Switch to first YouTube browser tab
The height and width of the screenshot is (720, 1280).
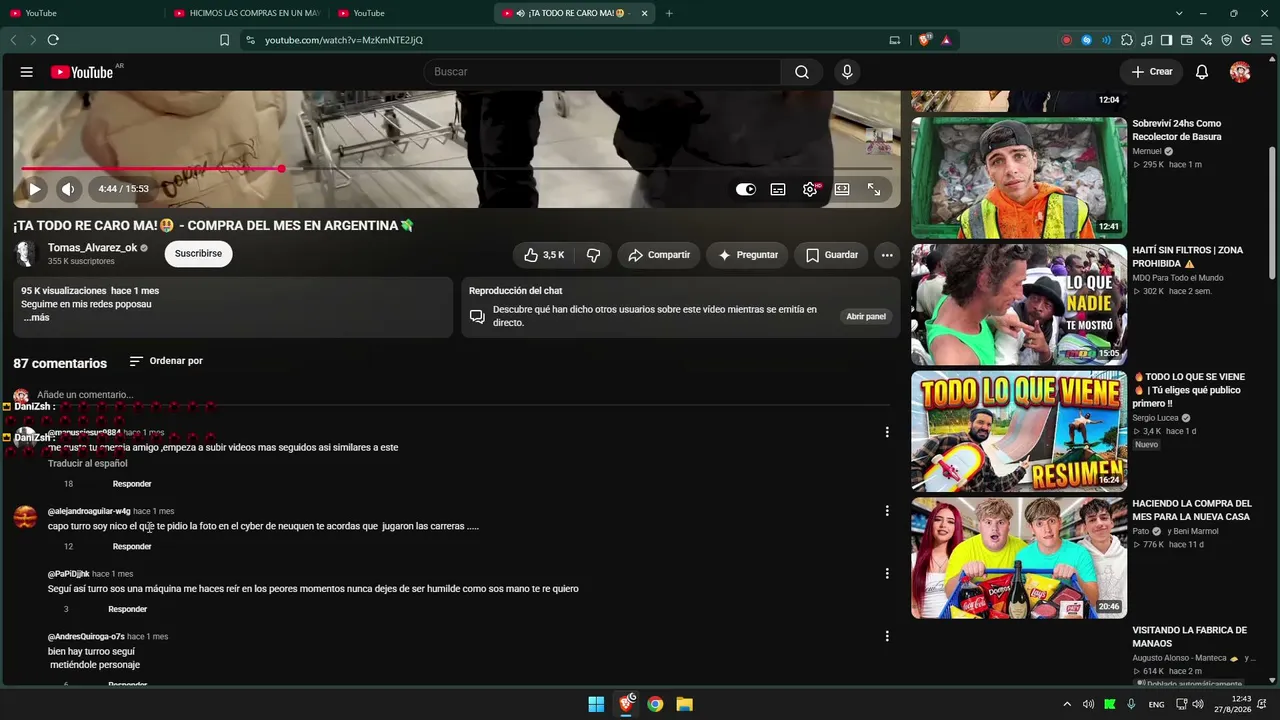[x=80, y=13]
